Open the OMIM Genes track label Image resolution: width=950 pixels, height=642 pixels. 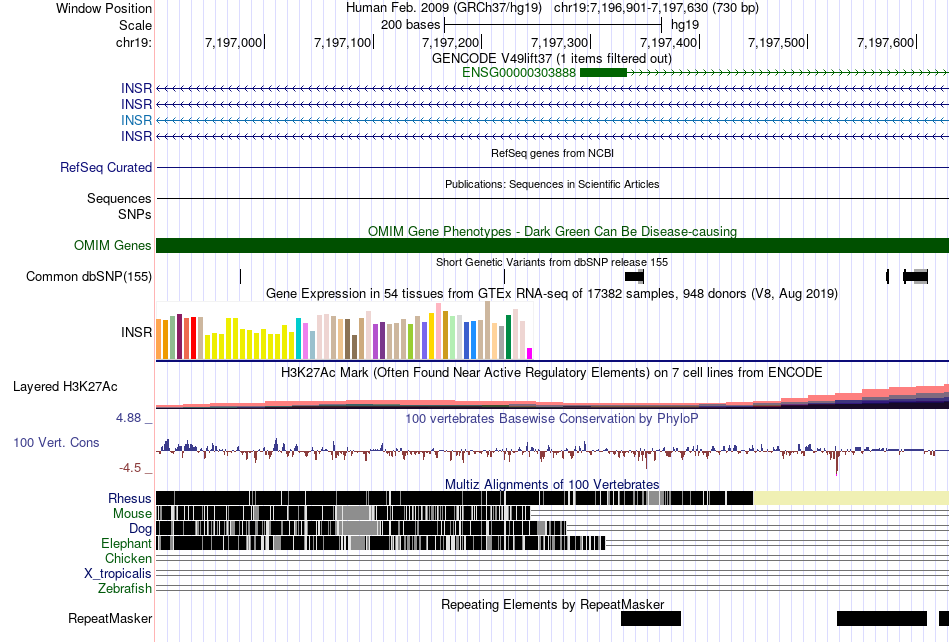(113, 245)
